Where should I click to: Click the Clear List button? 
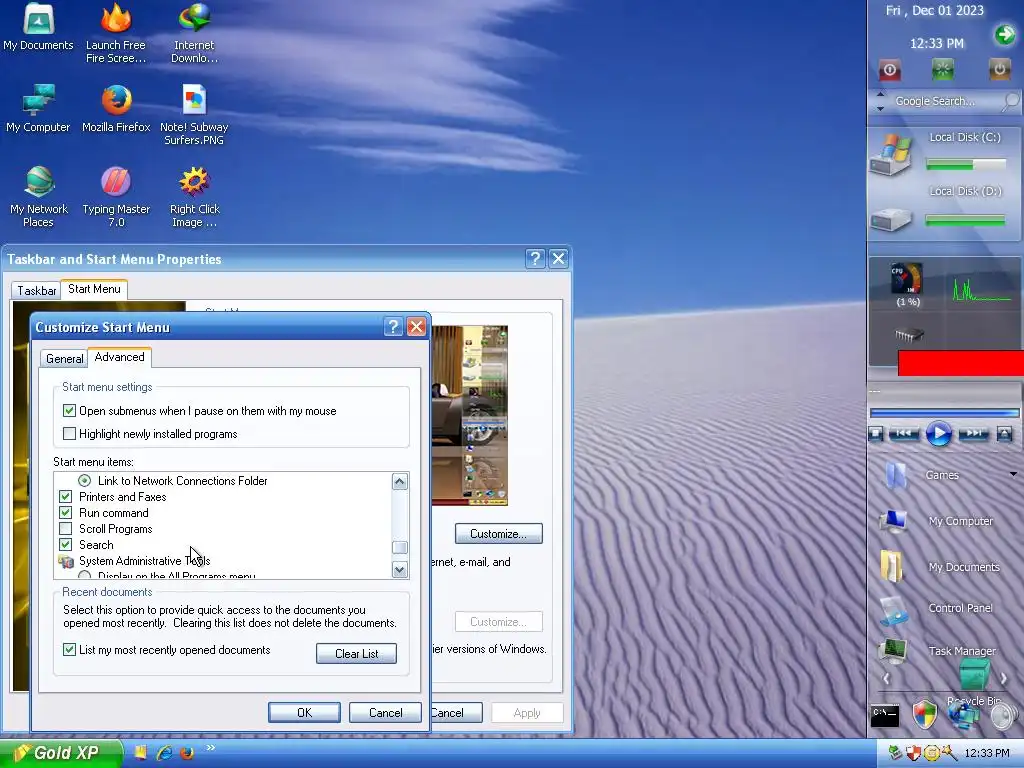click(357, 654)
